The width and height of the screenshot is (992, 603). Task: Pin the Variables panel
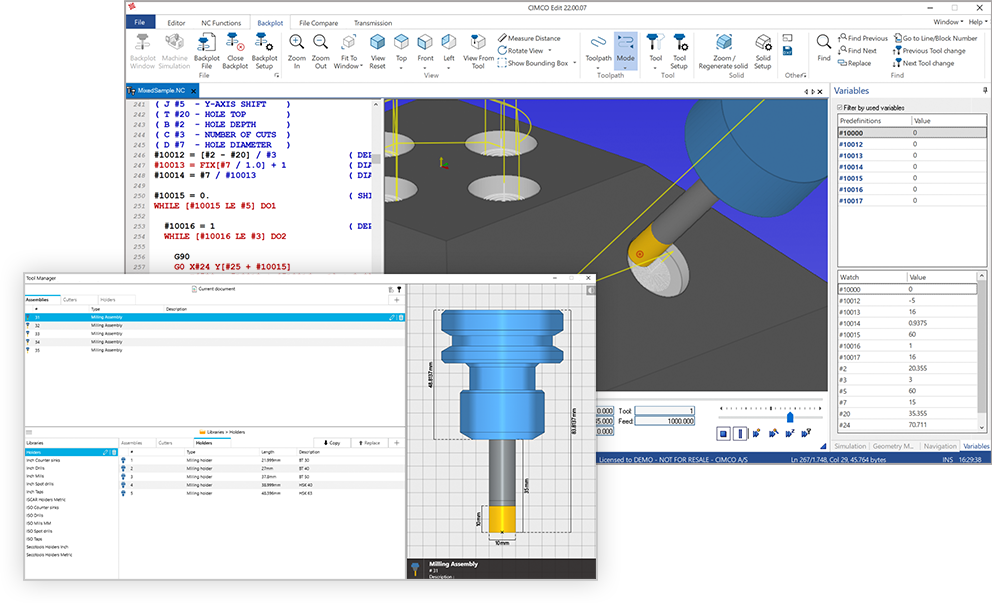point(984,90)
